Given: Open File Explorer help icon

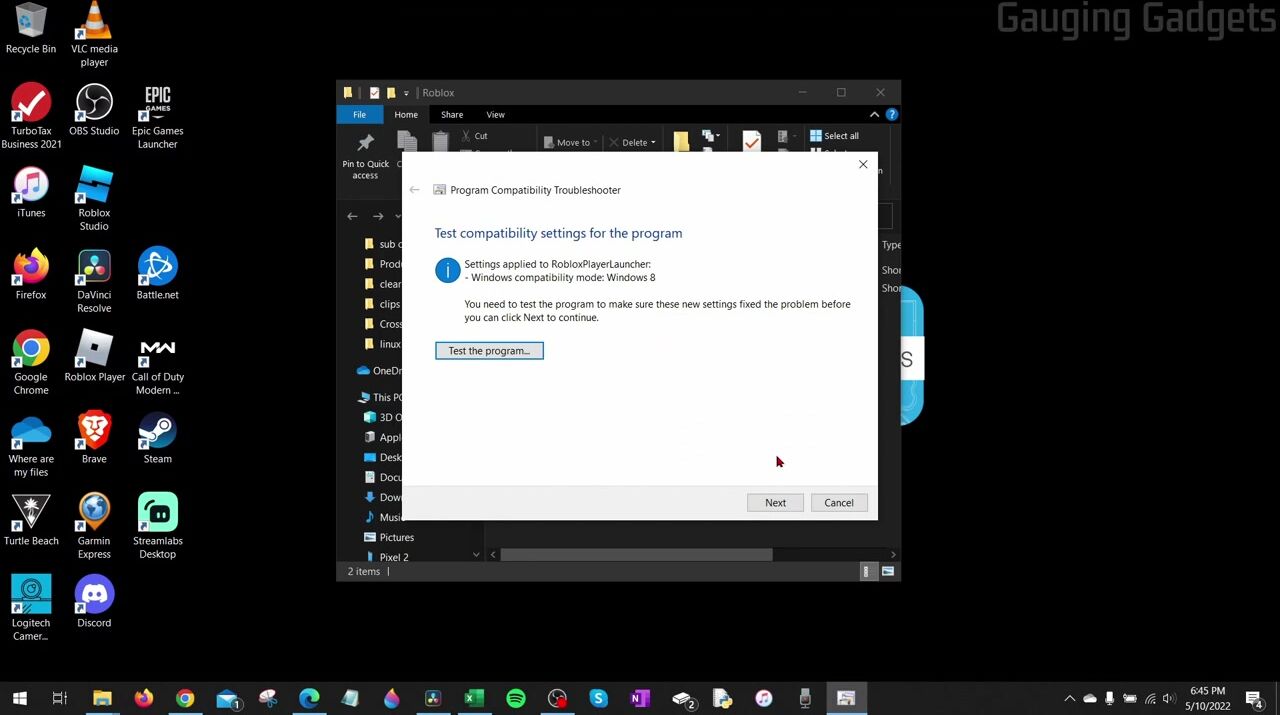Looking at the screenshot, I should point(891,115).
